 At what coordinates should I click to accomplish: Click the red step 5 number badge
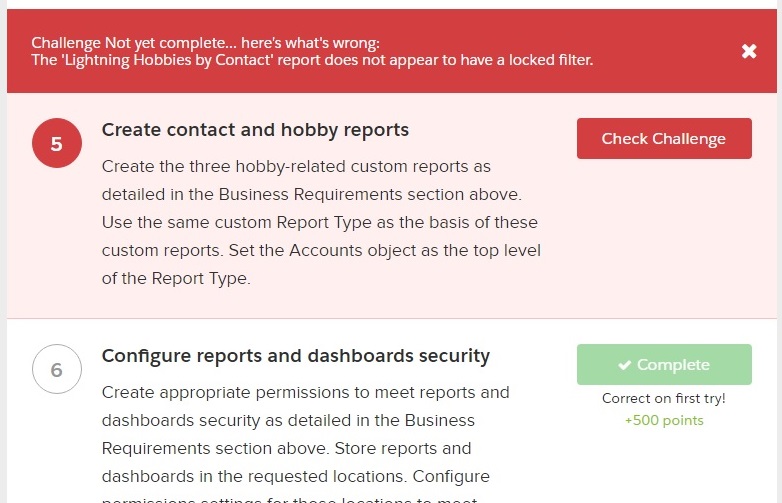pyautogui.click(x=56, y=144)
